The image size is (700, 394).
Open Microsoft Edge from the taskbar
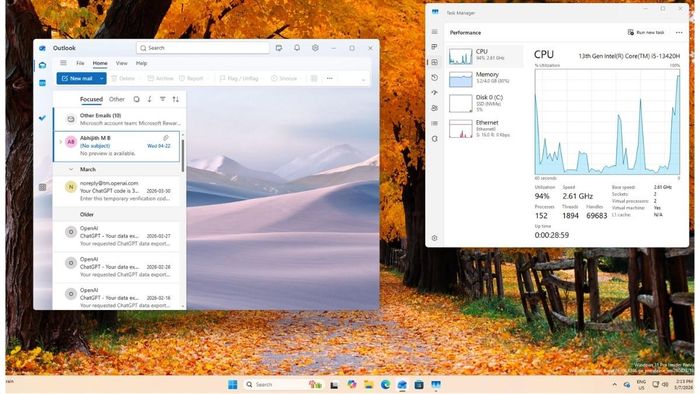[385, 384]
